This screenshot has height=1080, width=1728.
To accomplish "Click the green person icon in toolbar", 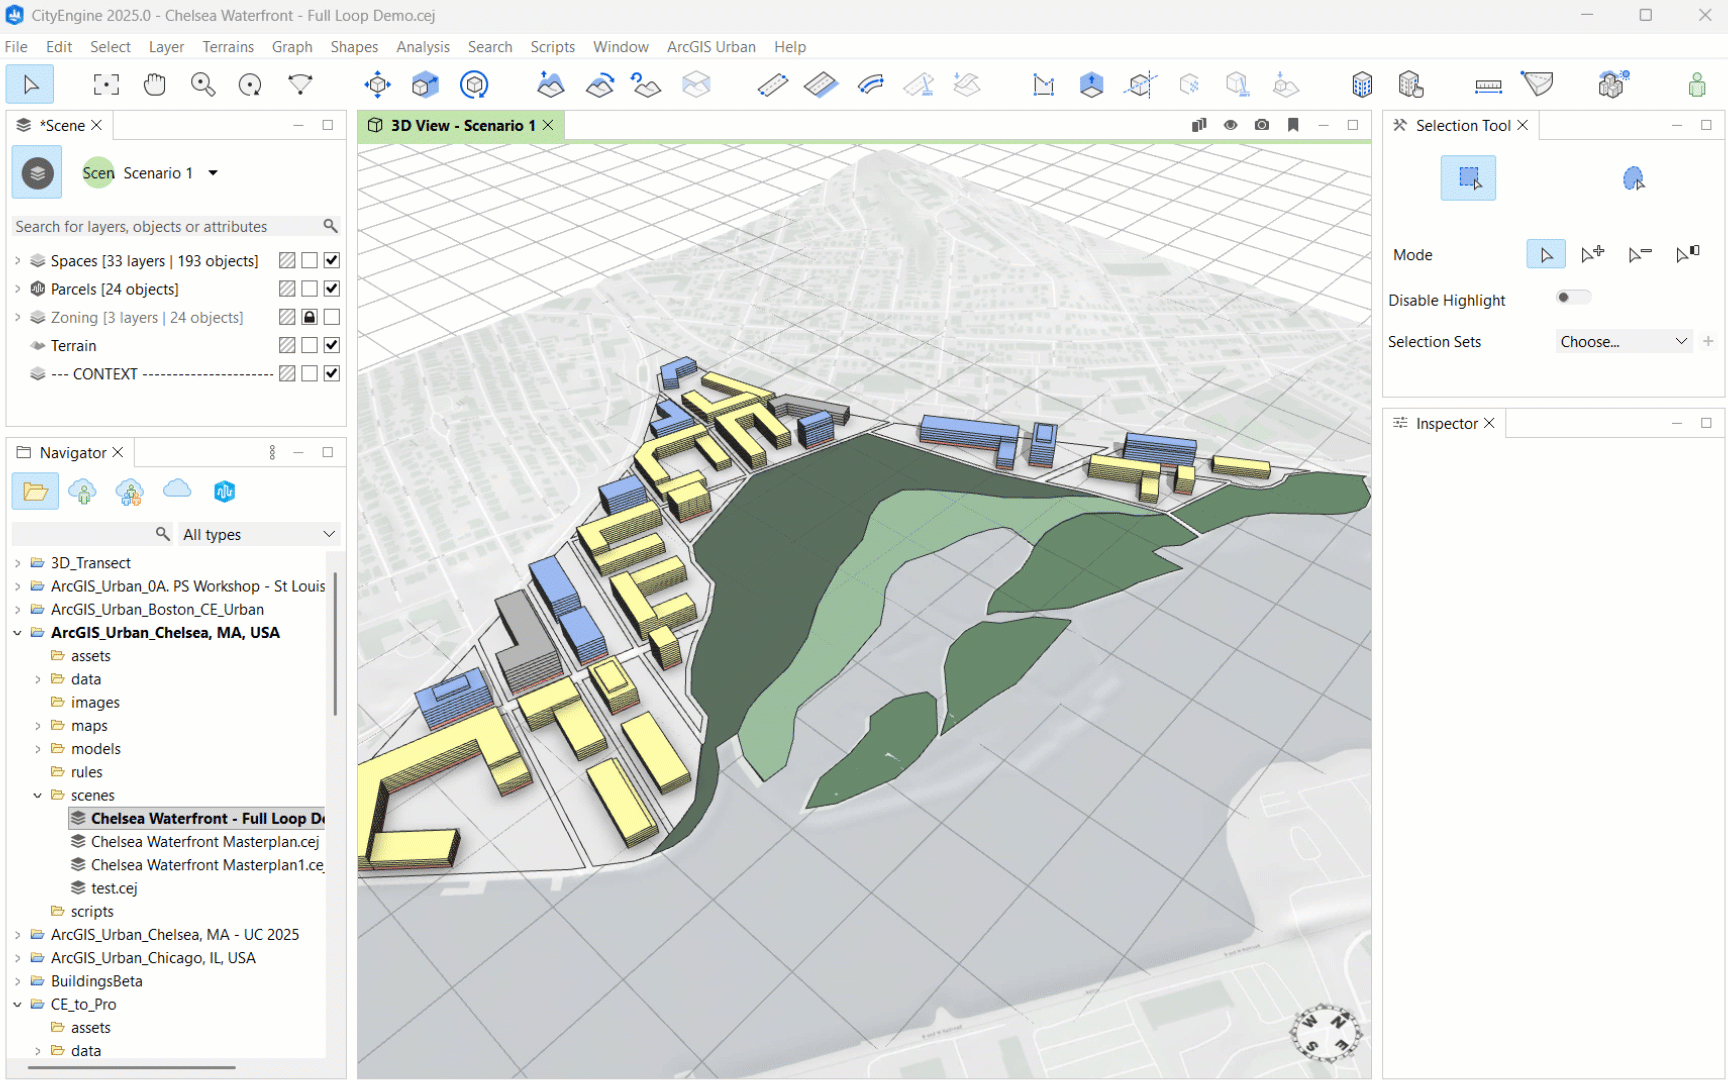I will coord(1697,85).
